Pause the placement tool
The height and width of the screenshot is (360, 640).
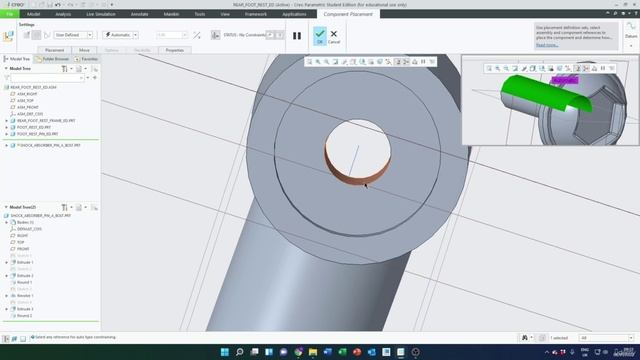pos(297,36)
